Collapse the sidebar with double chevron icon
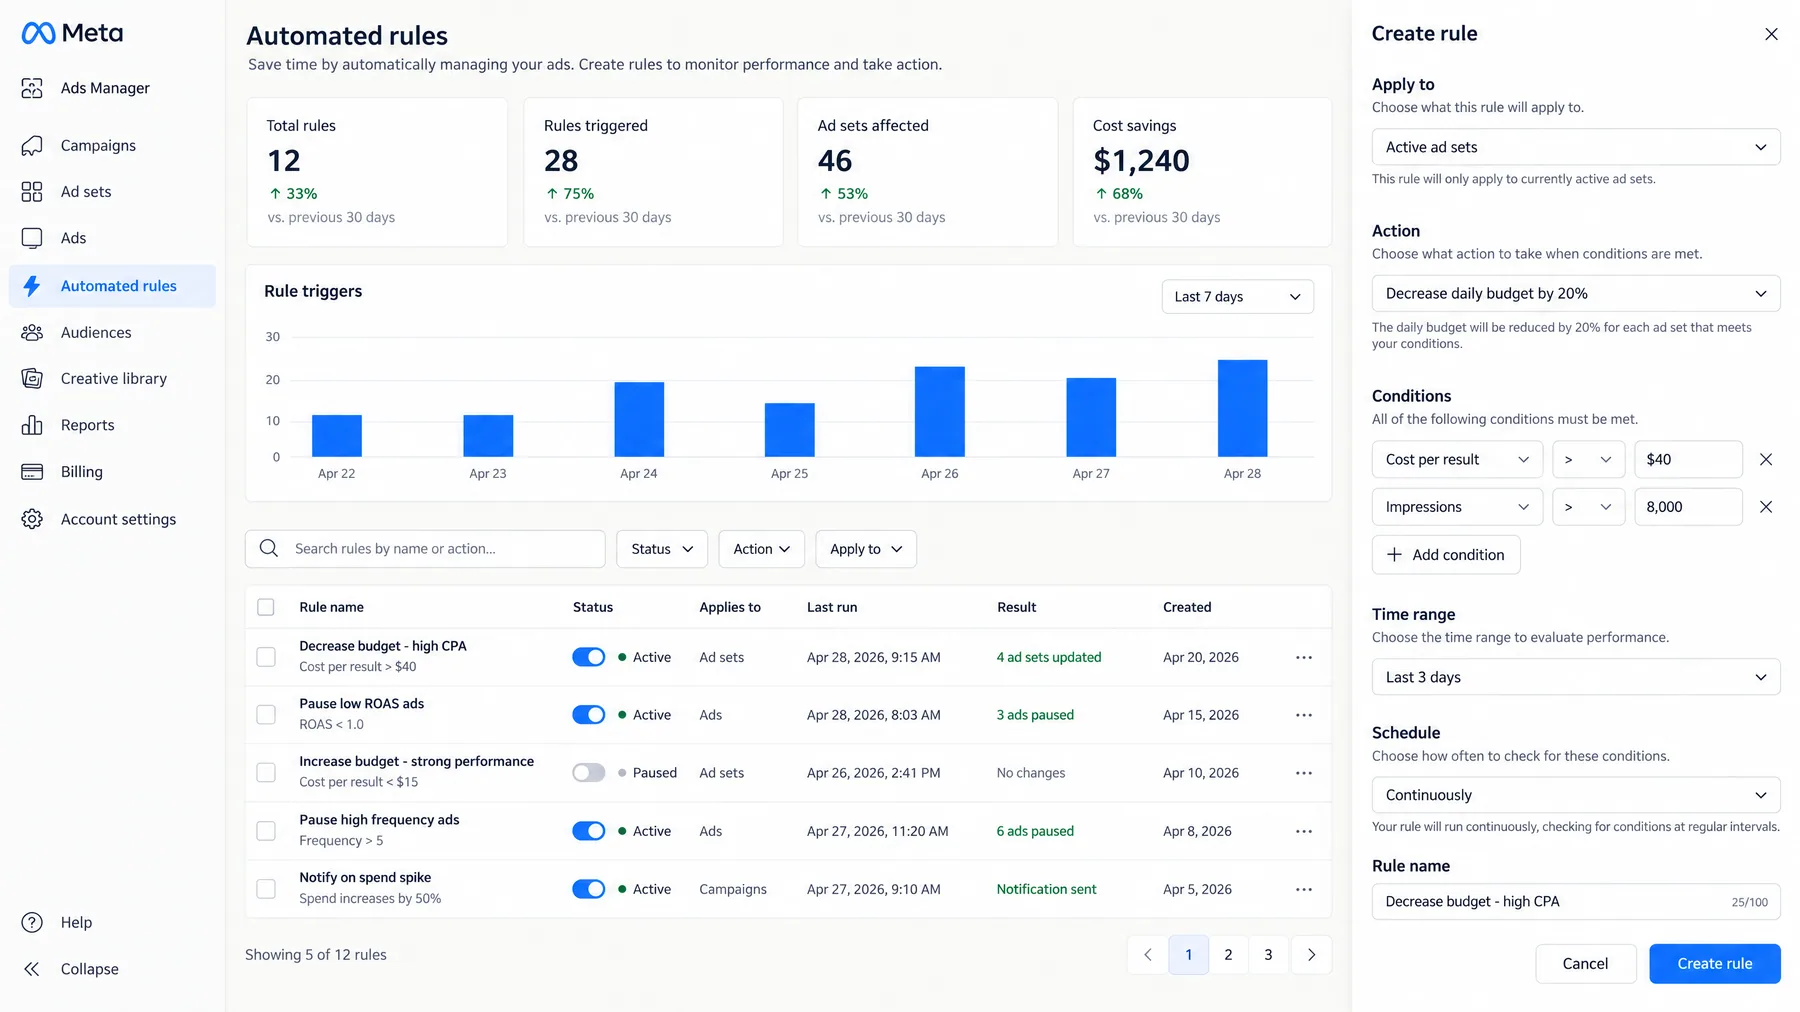Viewport: 1800px width, 1012px height. [32, 969]
